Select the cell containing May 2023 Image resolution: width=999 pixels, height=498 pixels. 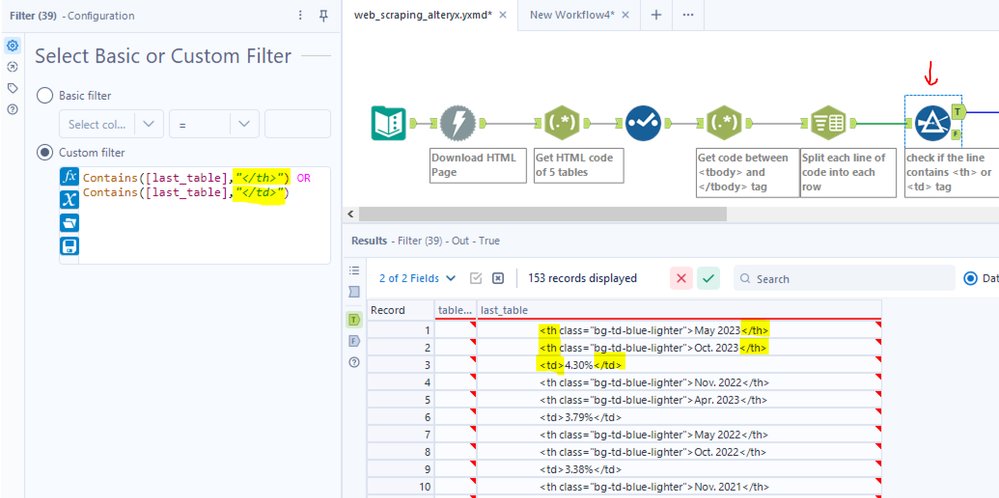coord(679,331)
